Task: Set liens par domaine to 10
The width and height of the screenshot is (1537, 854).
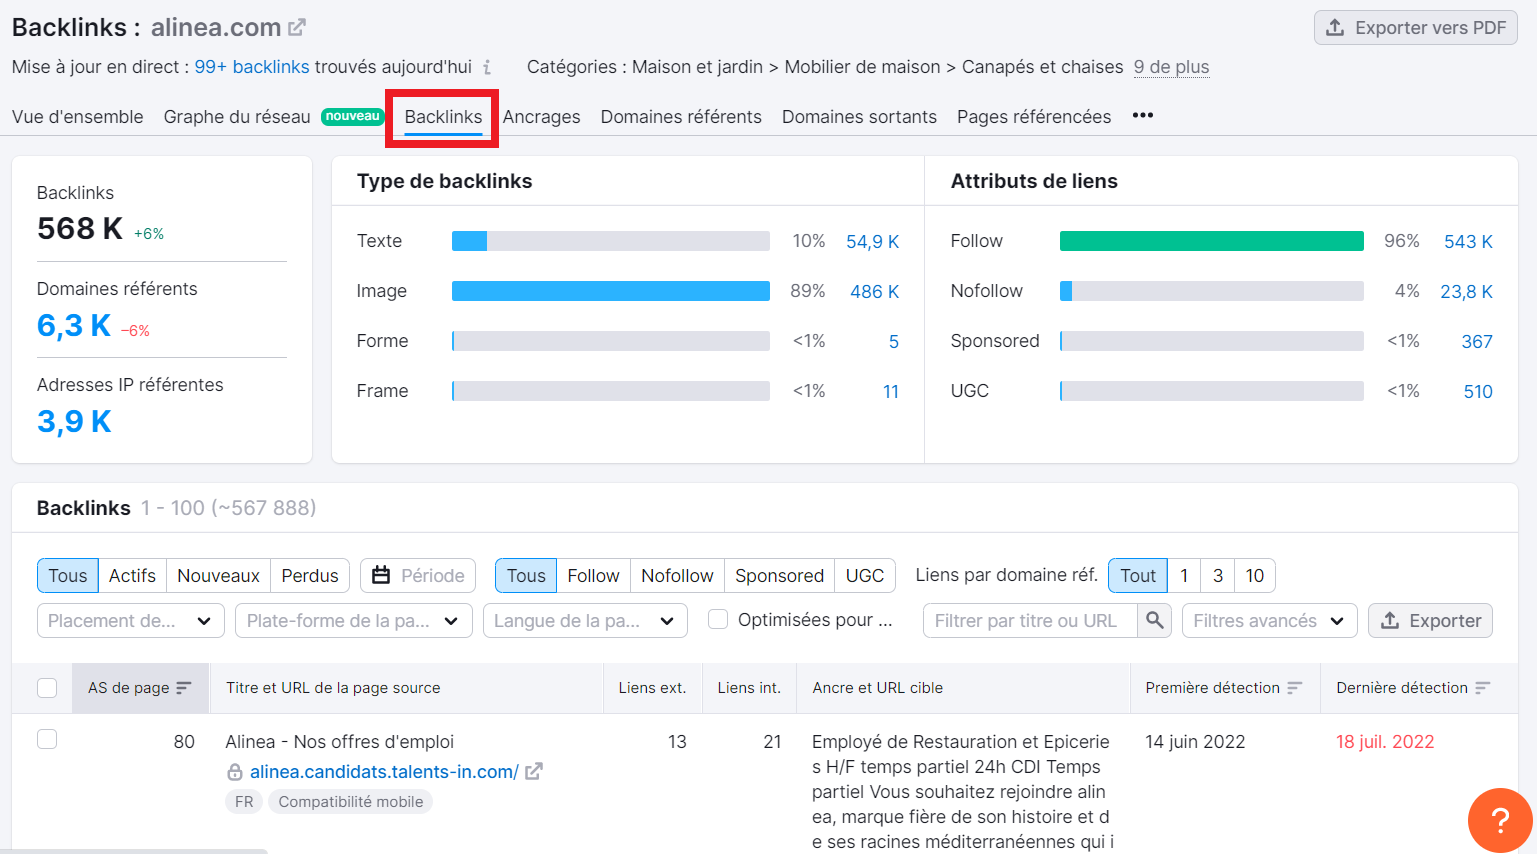Action: 1255,575
